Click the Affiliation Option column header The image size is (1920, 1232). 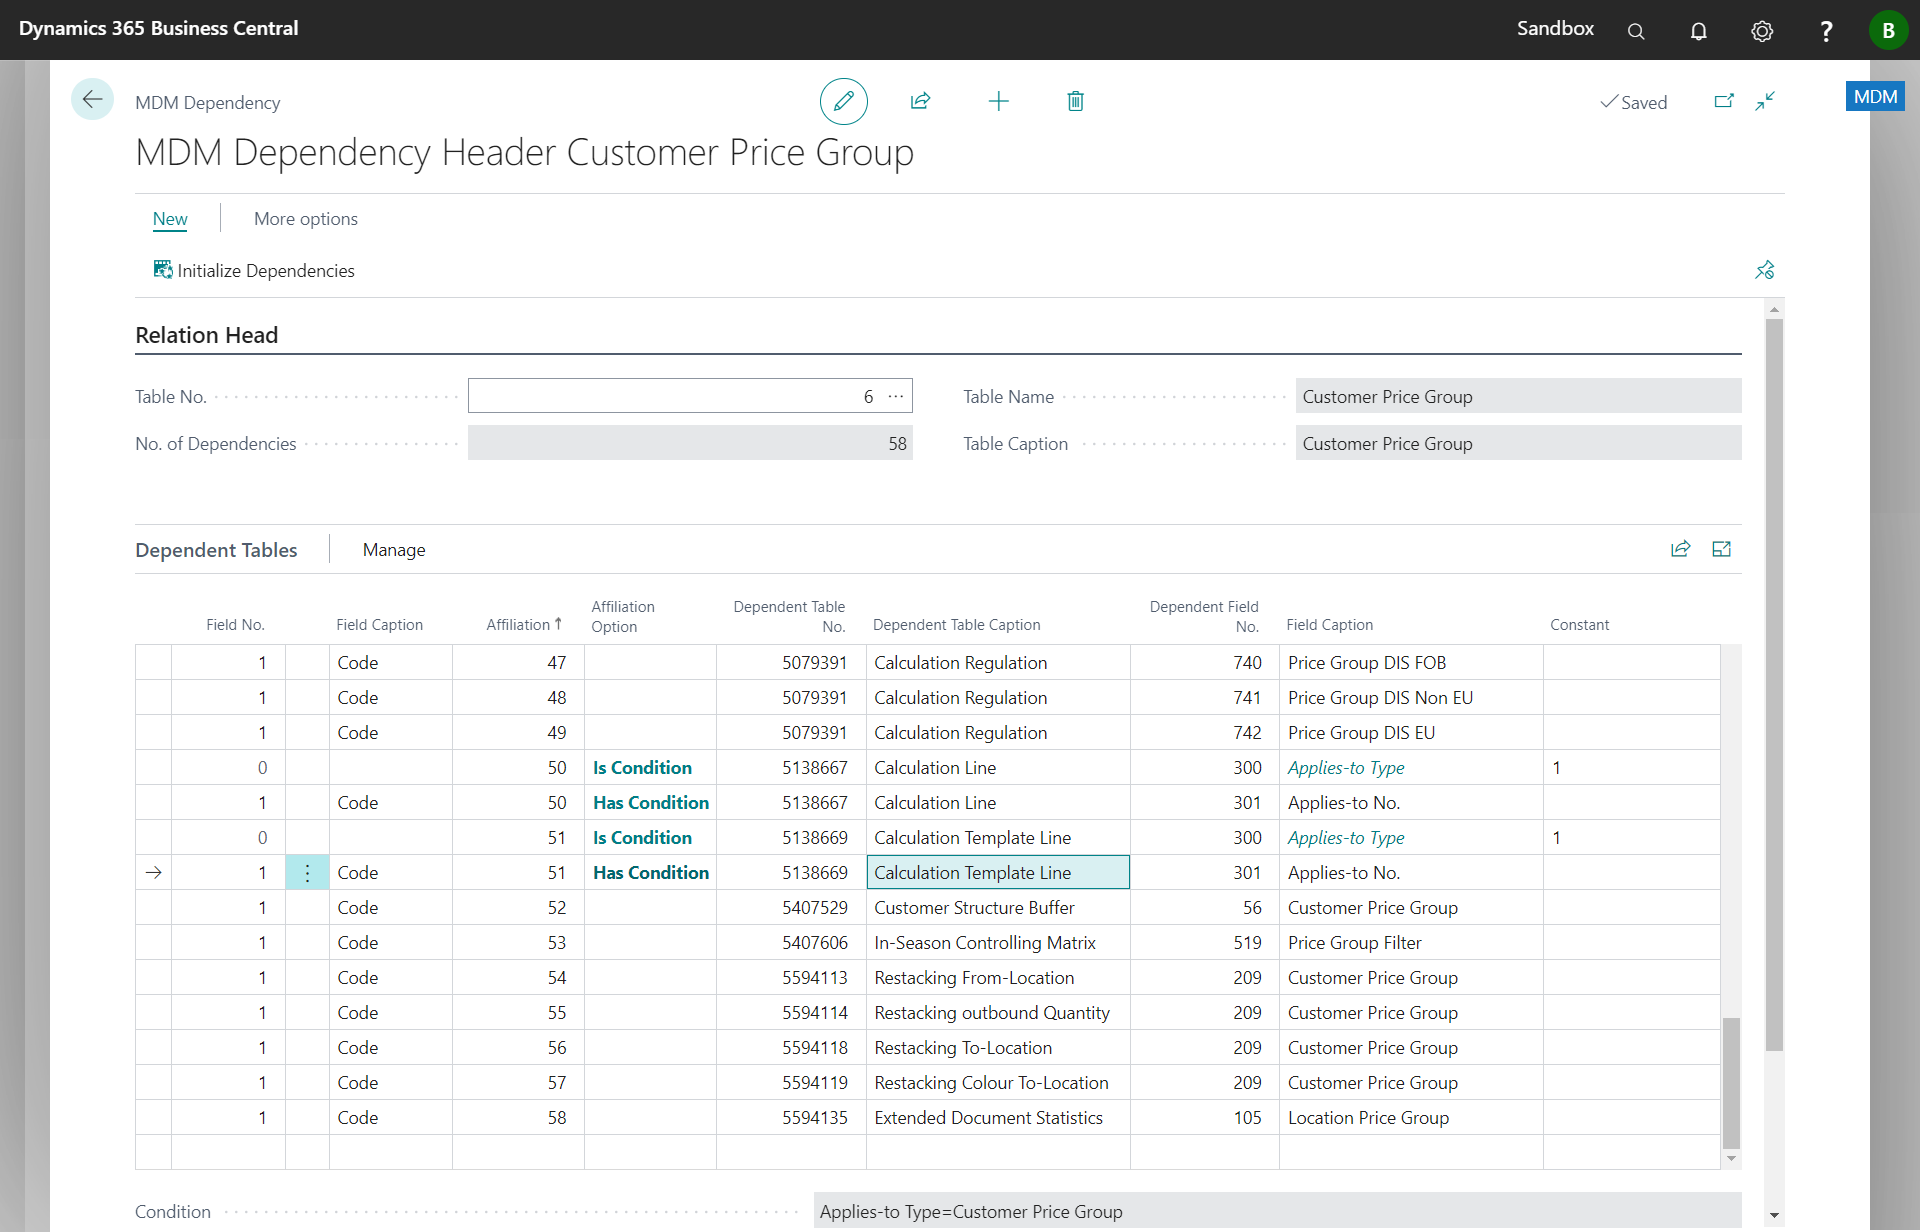click(622, 616)
